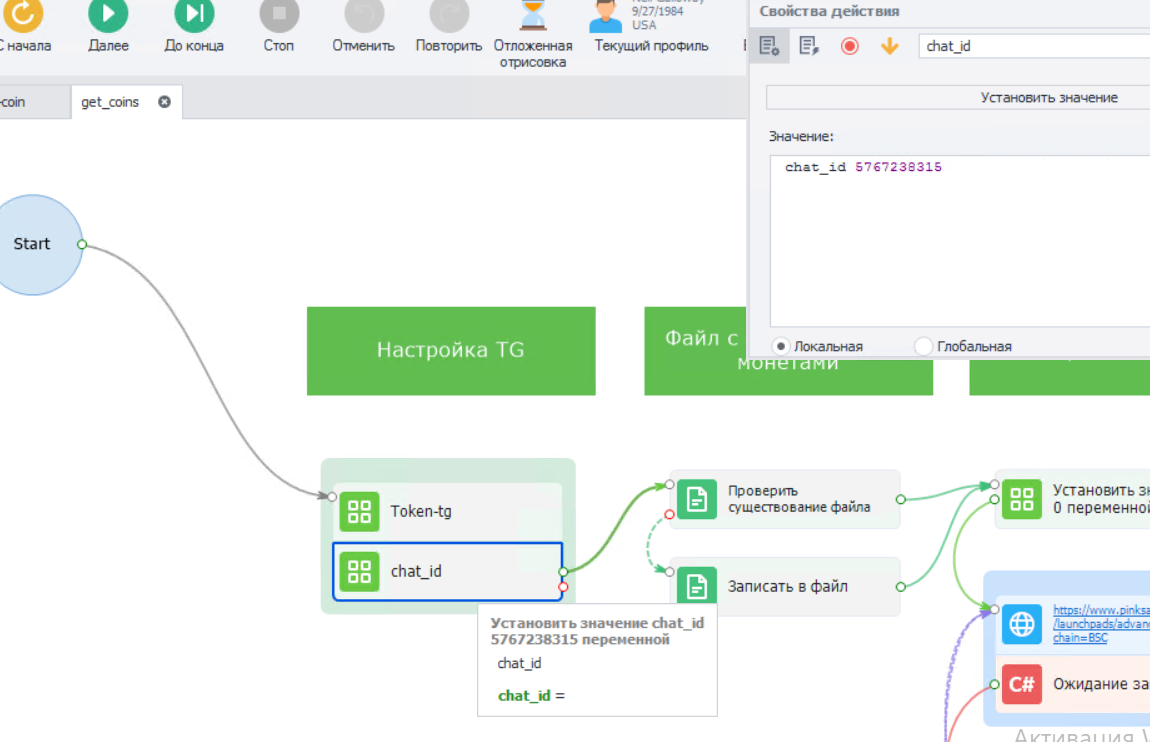
Task: Open the pinksale launchpads URL link
Action: click(1100, 623)
